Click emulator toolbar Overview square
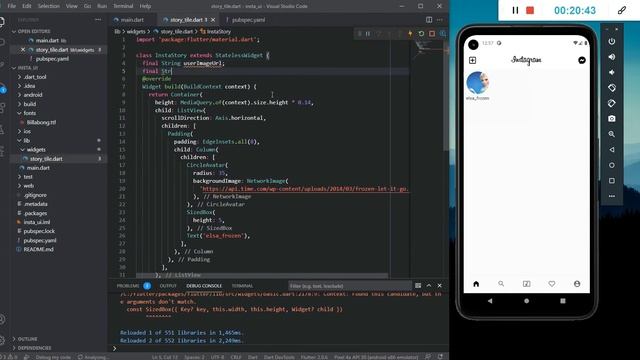Viewport: 640px width, 360px height. click(x=611, y=180)
